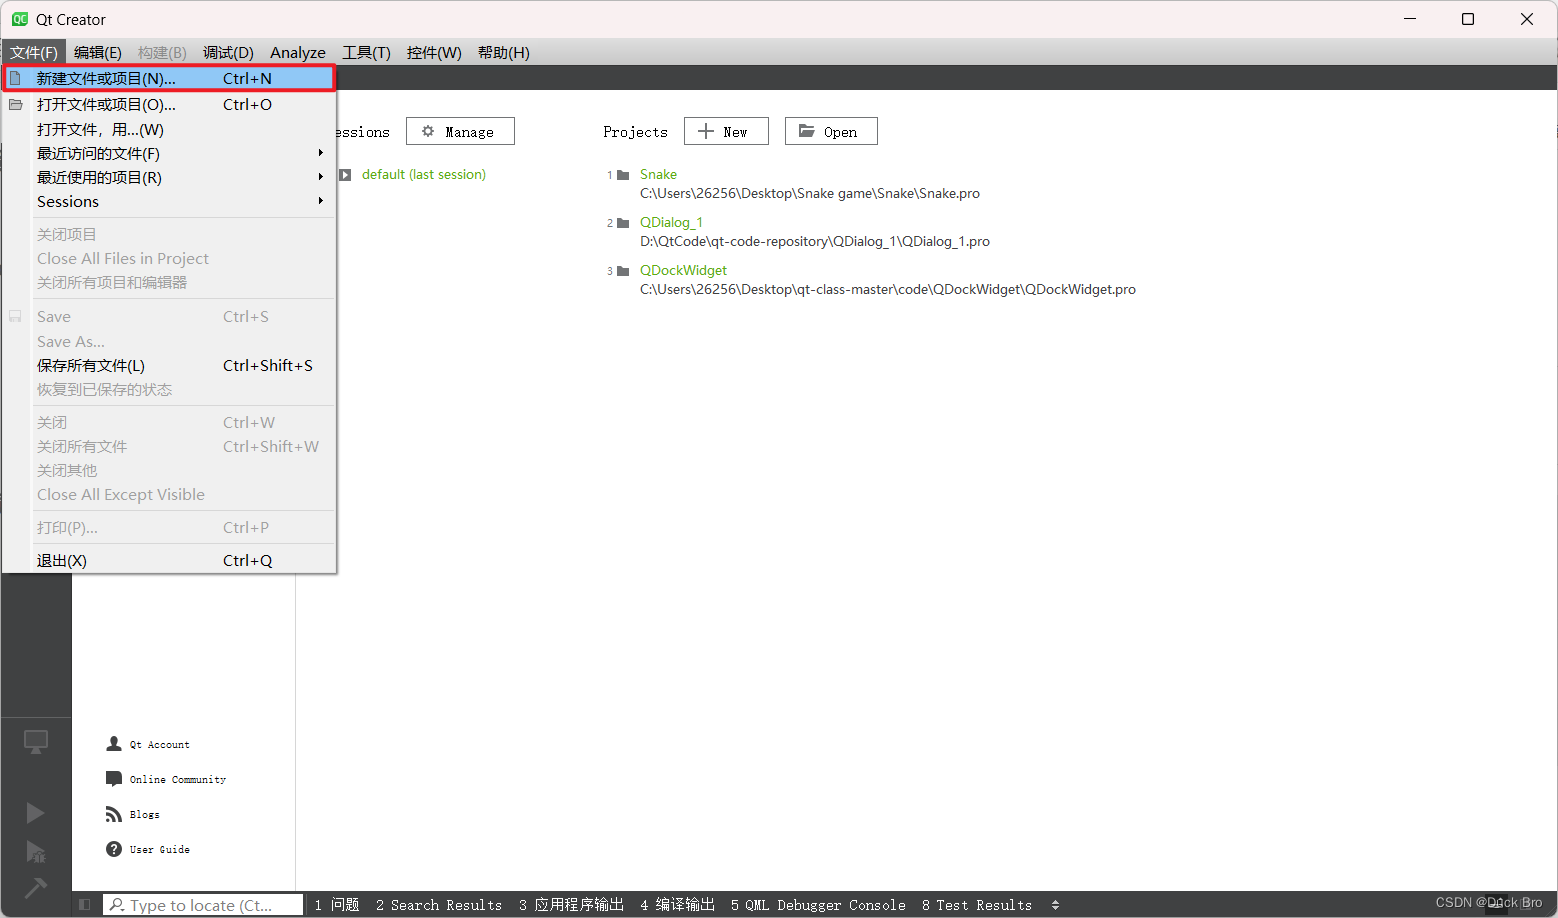The width and height of the screenshot is (1558, 918).
Task: Switch to the 4 编译输出 pane
Action: [677, 905]
